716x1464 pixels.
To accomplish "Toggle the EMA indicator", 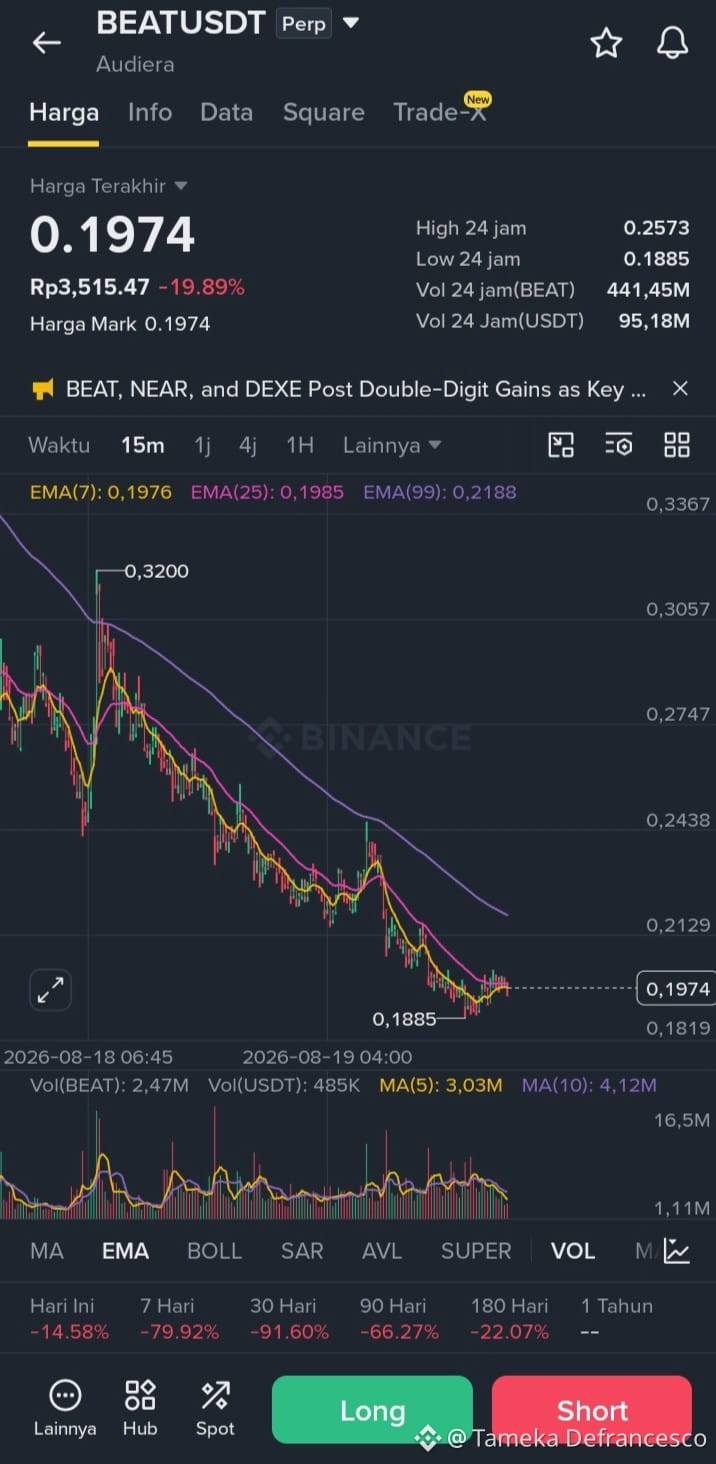I will point(126,1251).
